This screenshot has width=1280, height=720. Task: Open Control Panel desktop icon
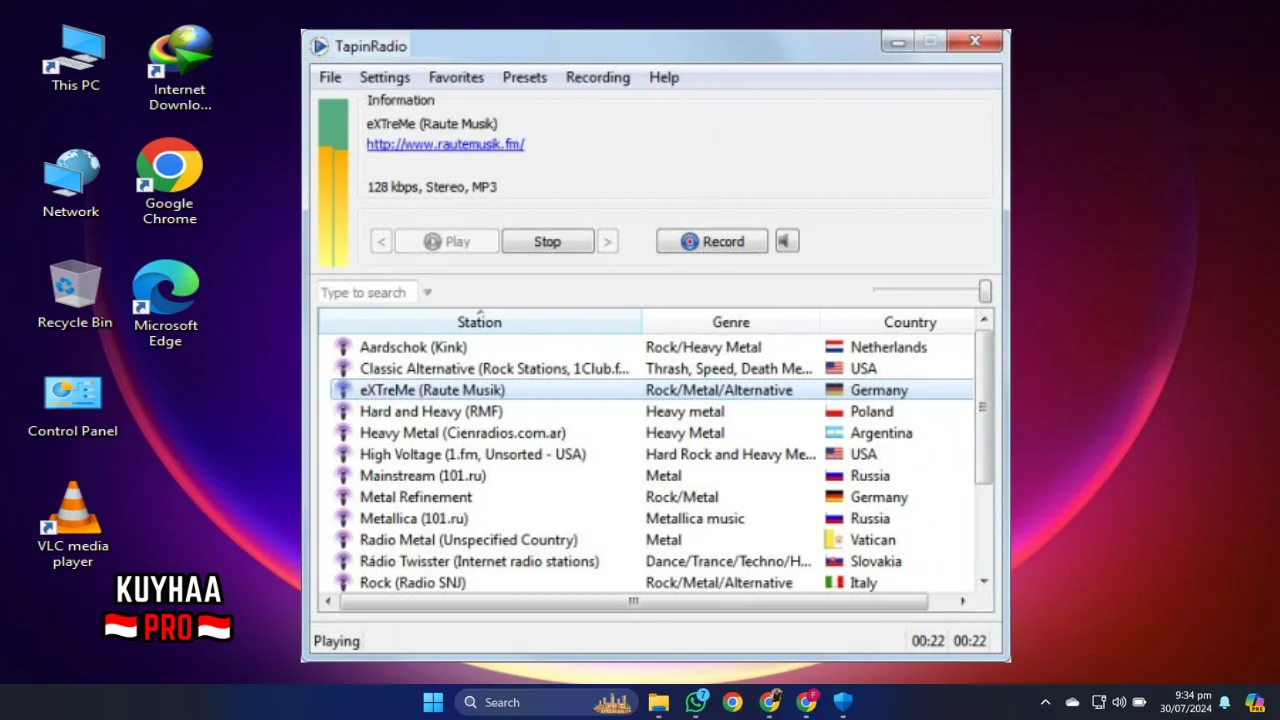[73, 407]
